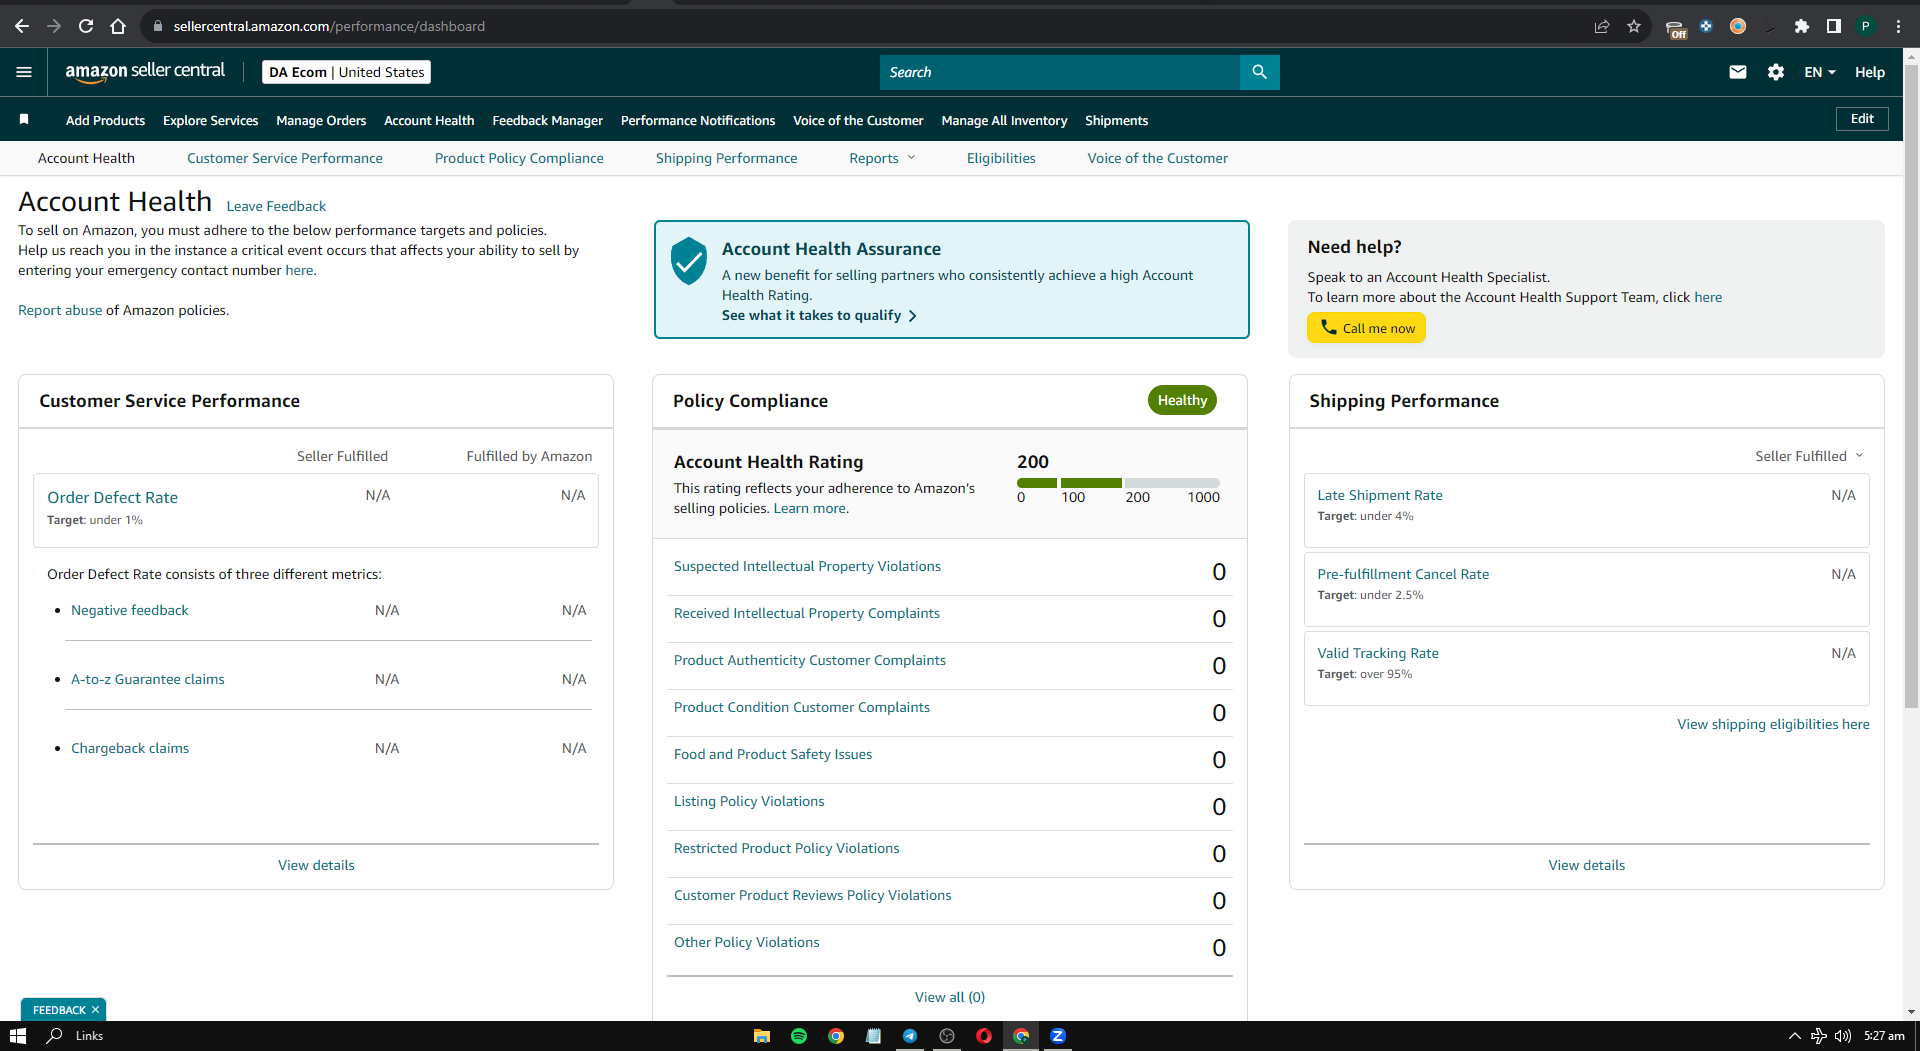Click the browser home icon
This screenshot has width=1920, height=1051.
118,26
